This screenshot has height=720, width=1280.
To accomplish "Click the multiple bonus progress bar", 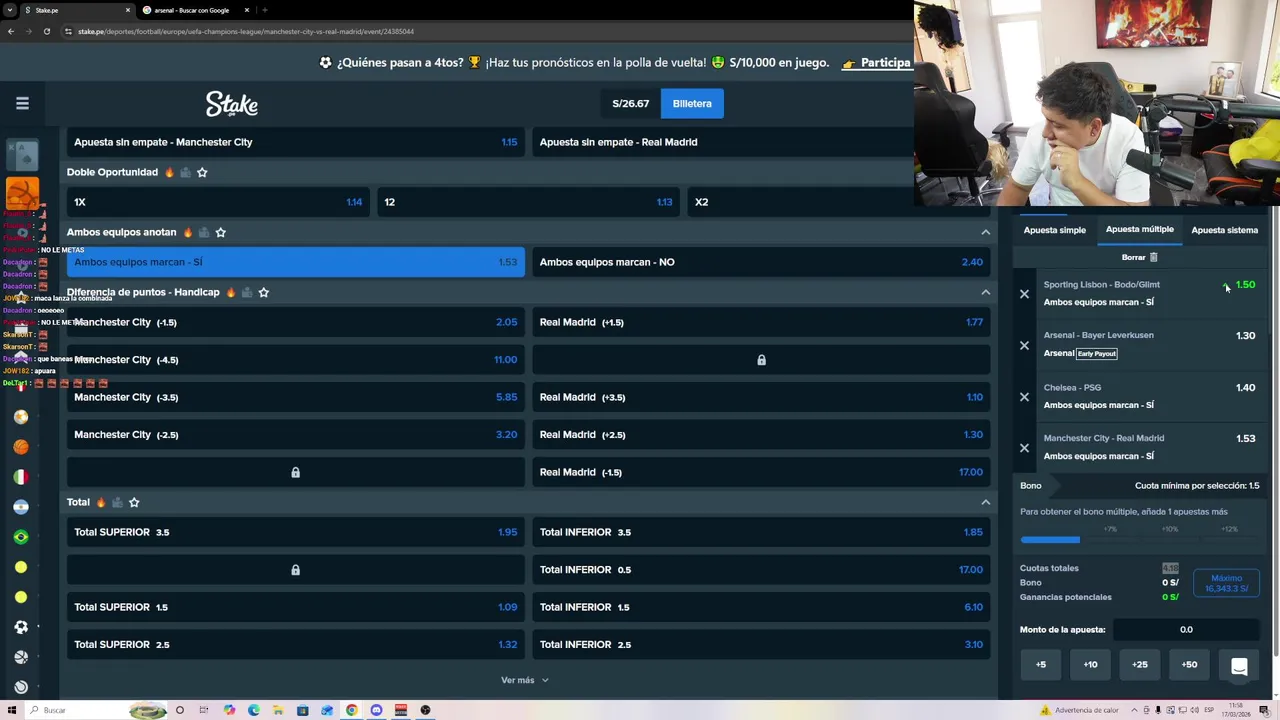I will [x=1139, y=540].
